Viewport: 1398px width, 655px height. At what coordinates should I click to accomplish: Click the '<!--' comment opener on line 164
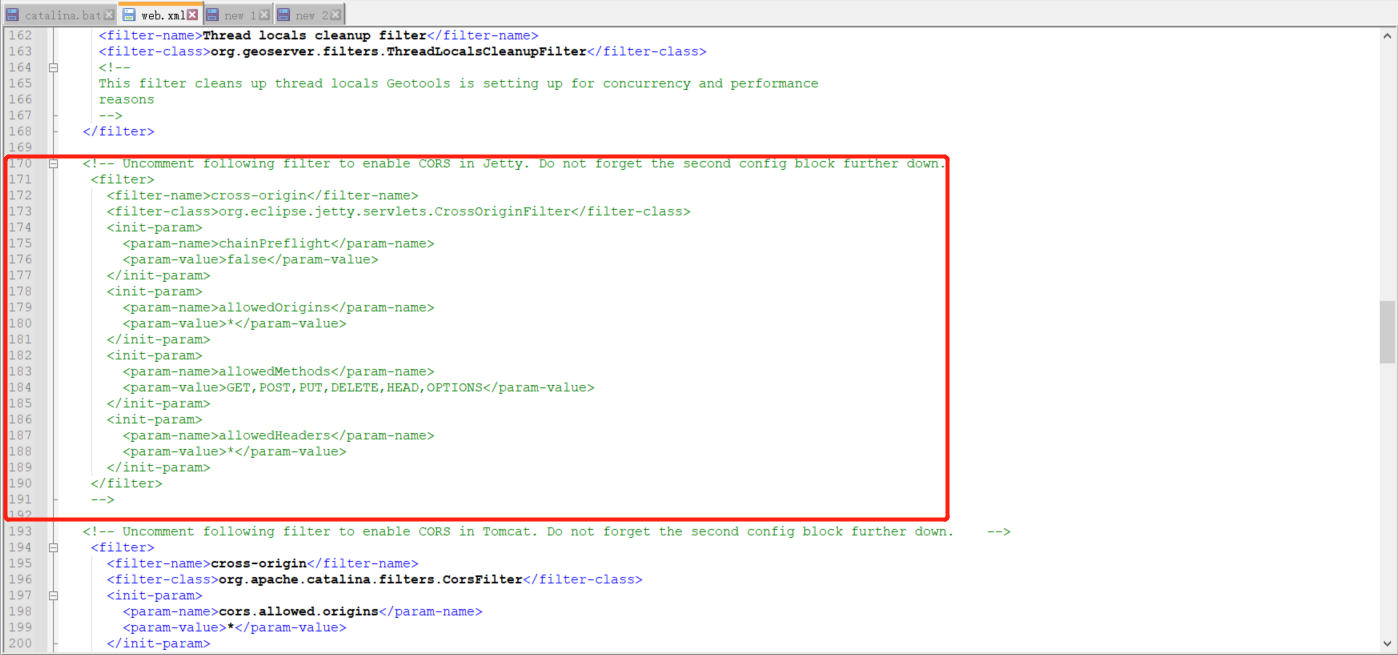tap(114, 68)
